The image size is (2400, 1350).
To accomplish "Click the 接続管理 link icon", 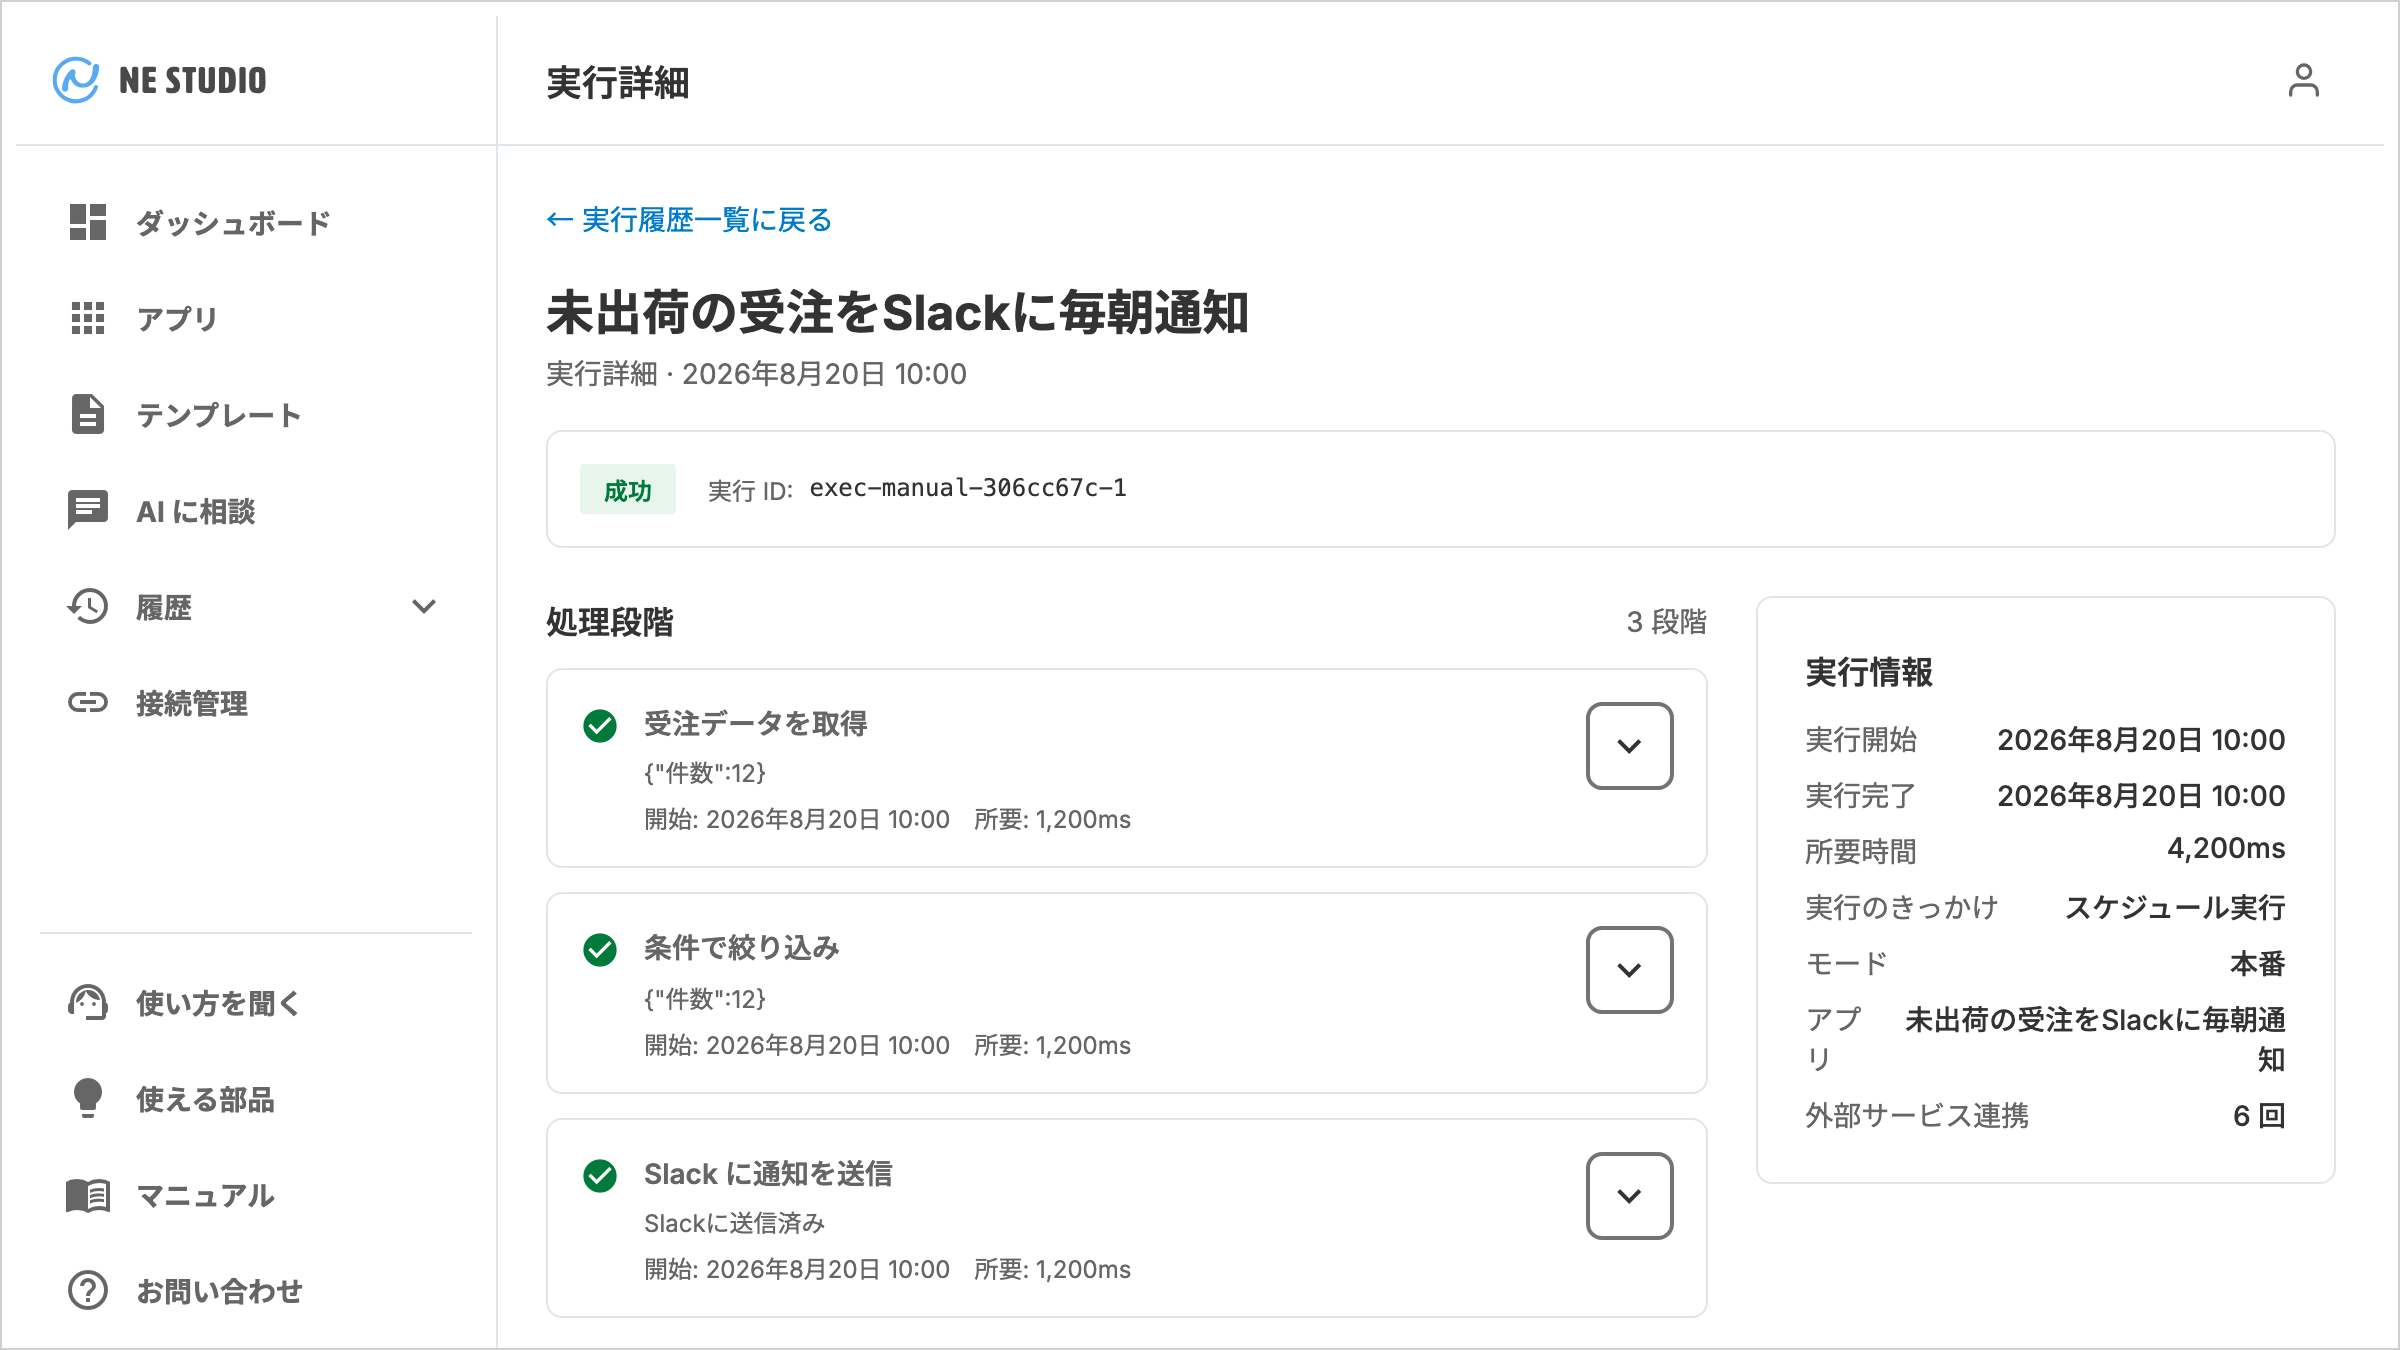I will point(88,702).
